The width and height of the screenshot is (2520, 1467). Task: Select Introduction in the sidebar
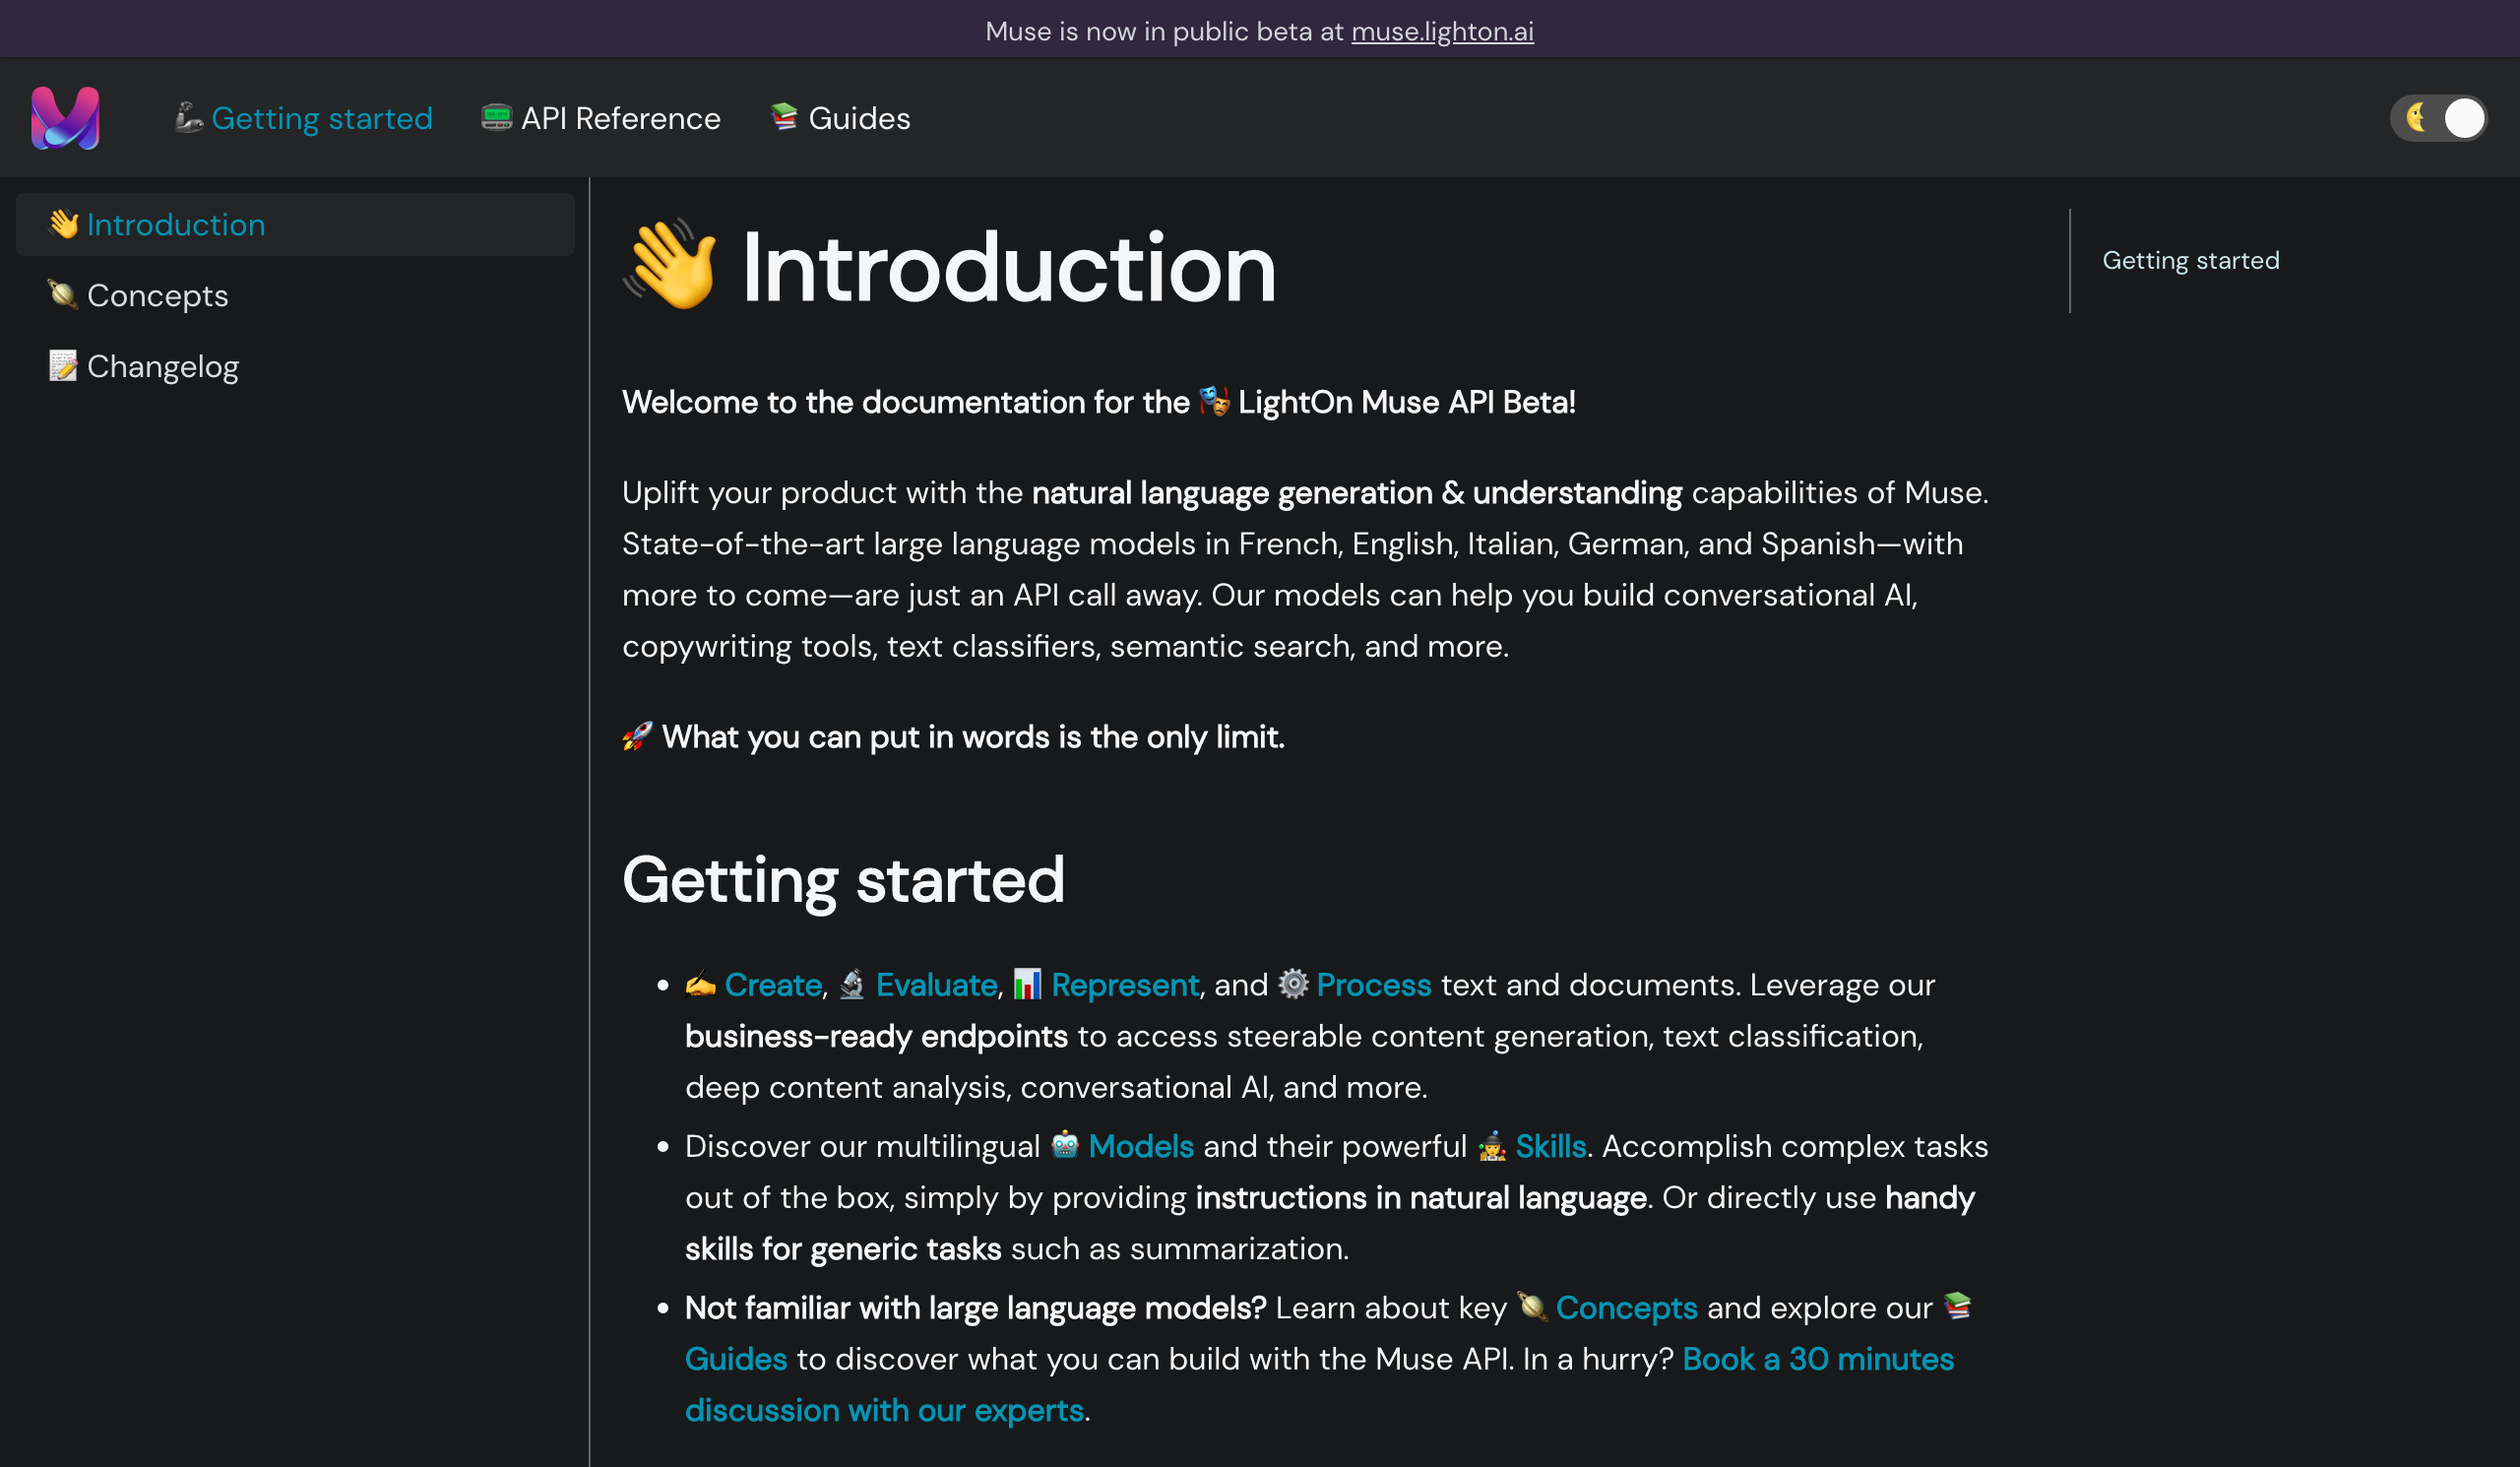tap(176, 225)
